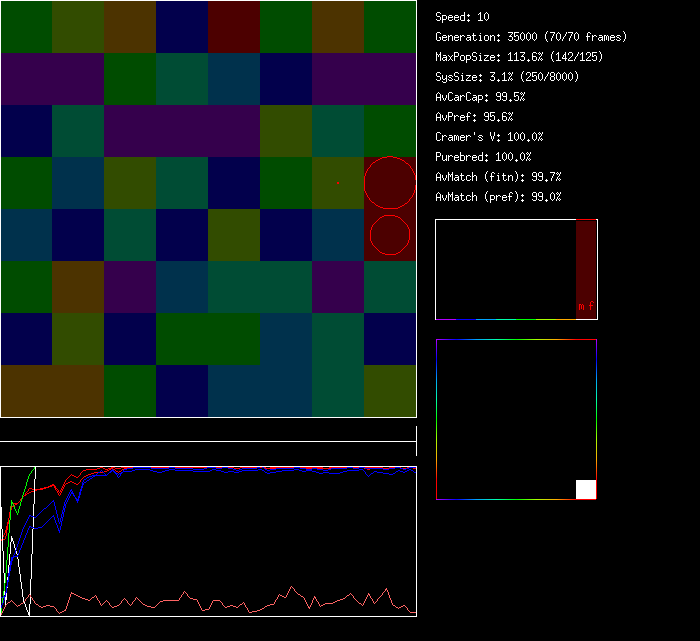
Task: Click the large red circle in the grid
Action: (x=389, y=183)
